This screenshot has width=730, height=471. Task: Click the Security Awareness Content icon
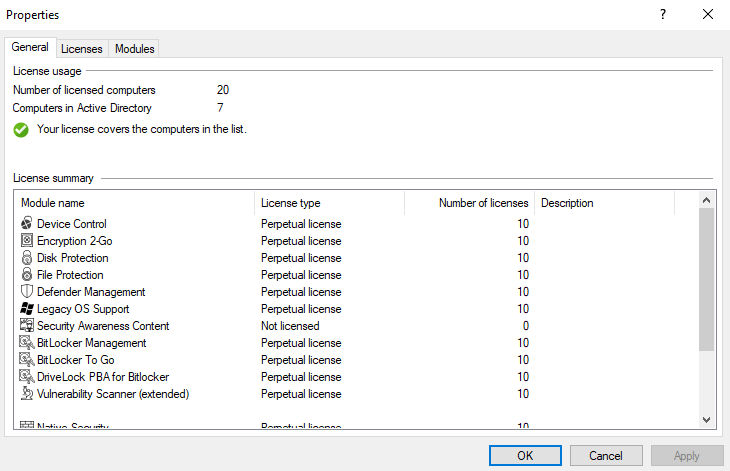[27, 326]
